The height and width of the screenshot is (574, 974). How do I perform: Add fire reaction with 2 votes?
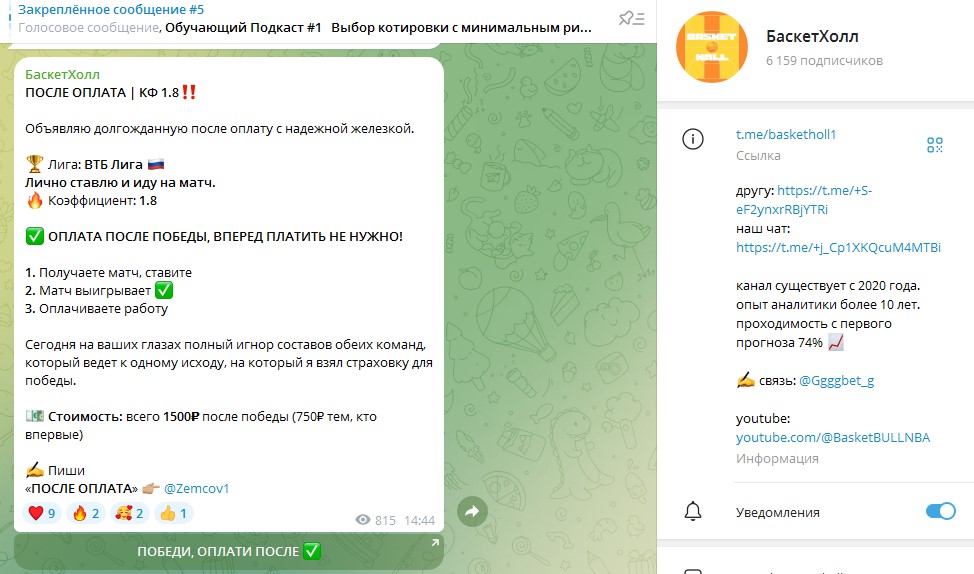coord(86,513)
